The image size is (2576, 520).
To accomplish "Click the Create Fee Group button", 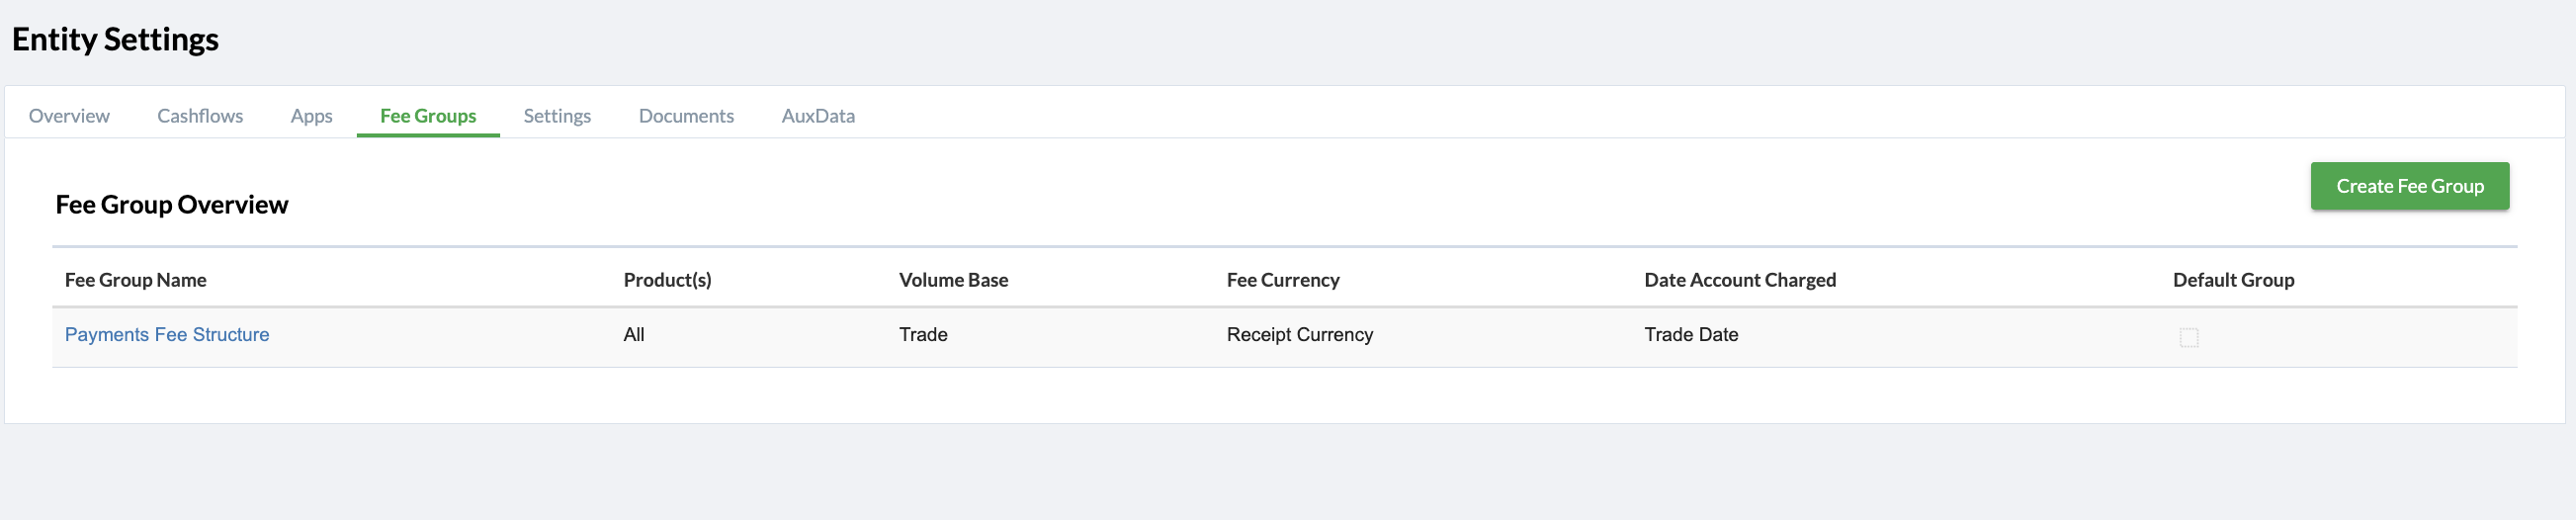I will click(2409, 186).
